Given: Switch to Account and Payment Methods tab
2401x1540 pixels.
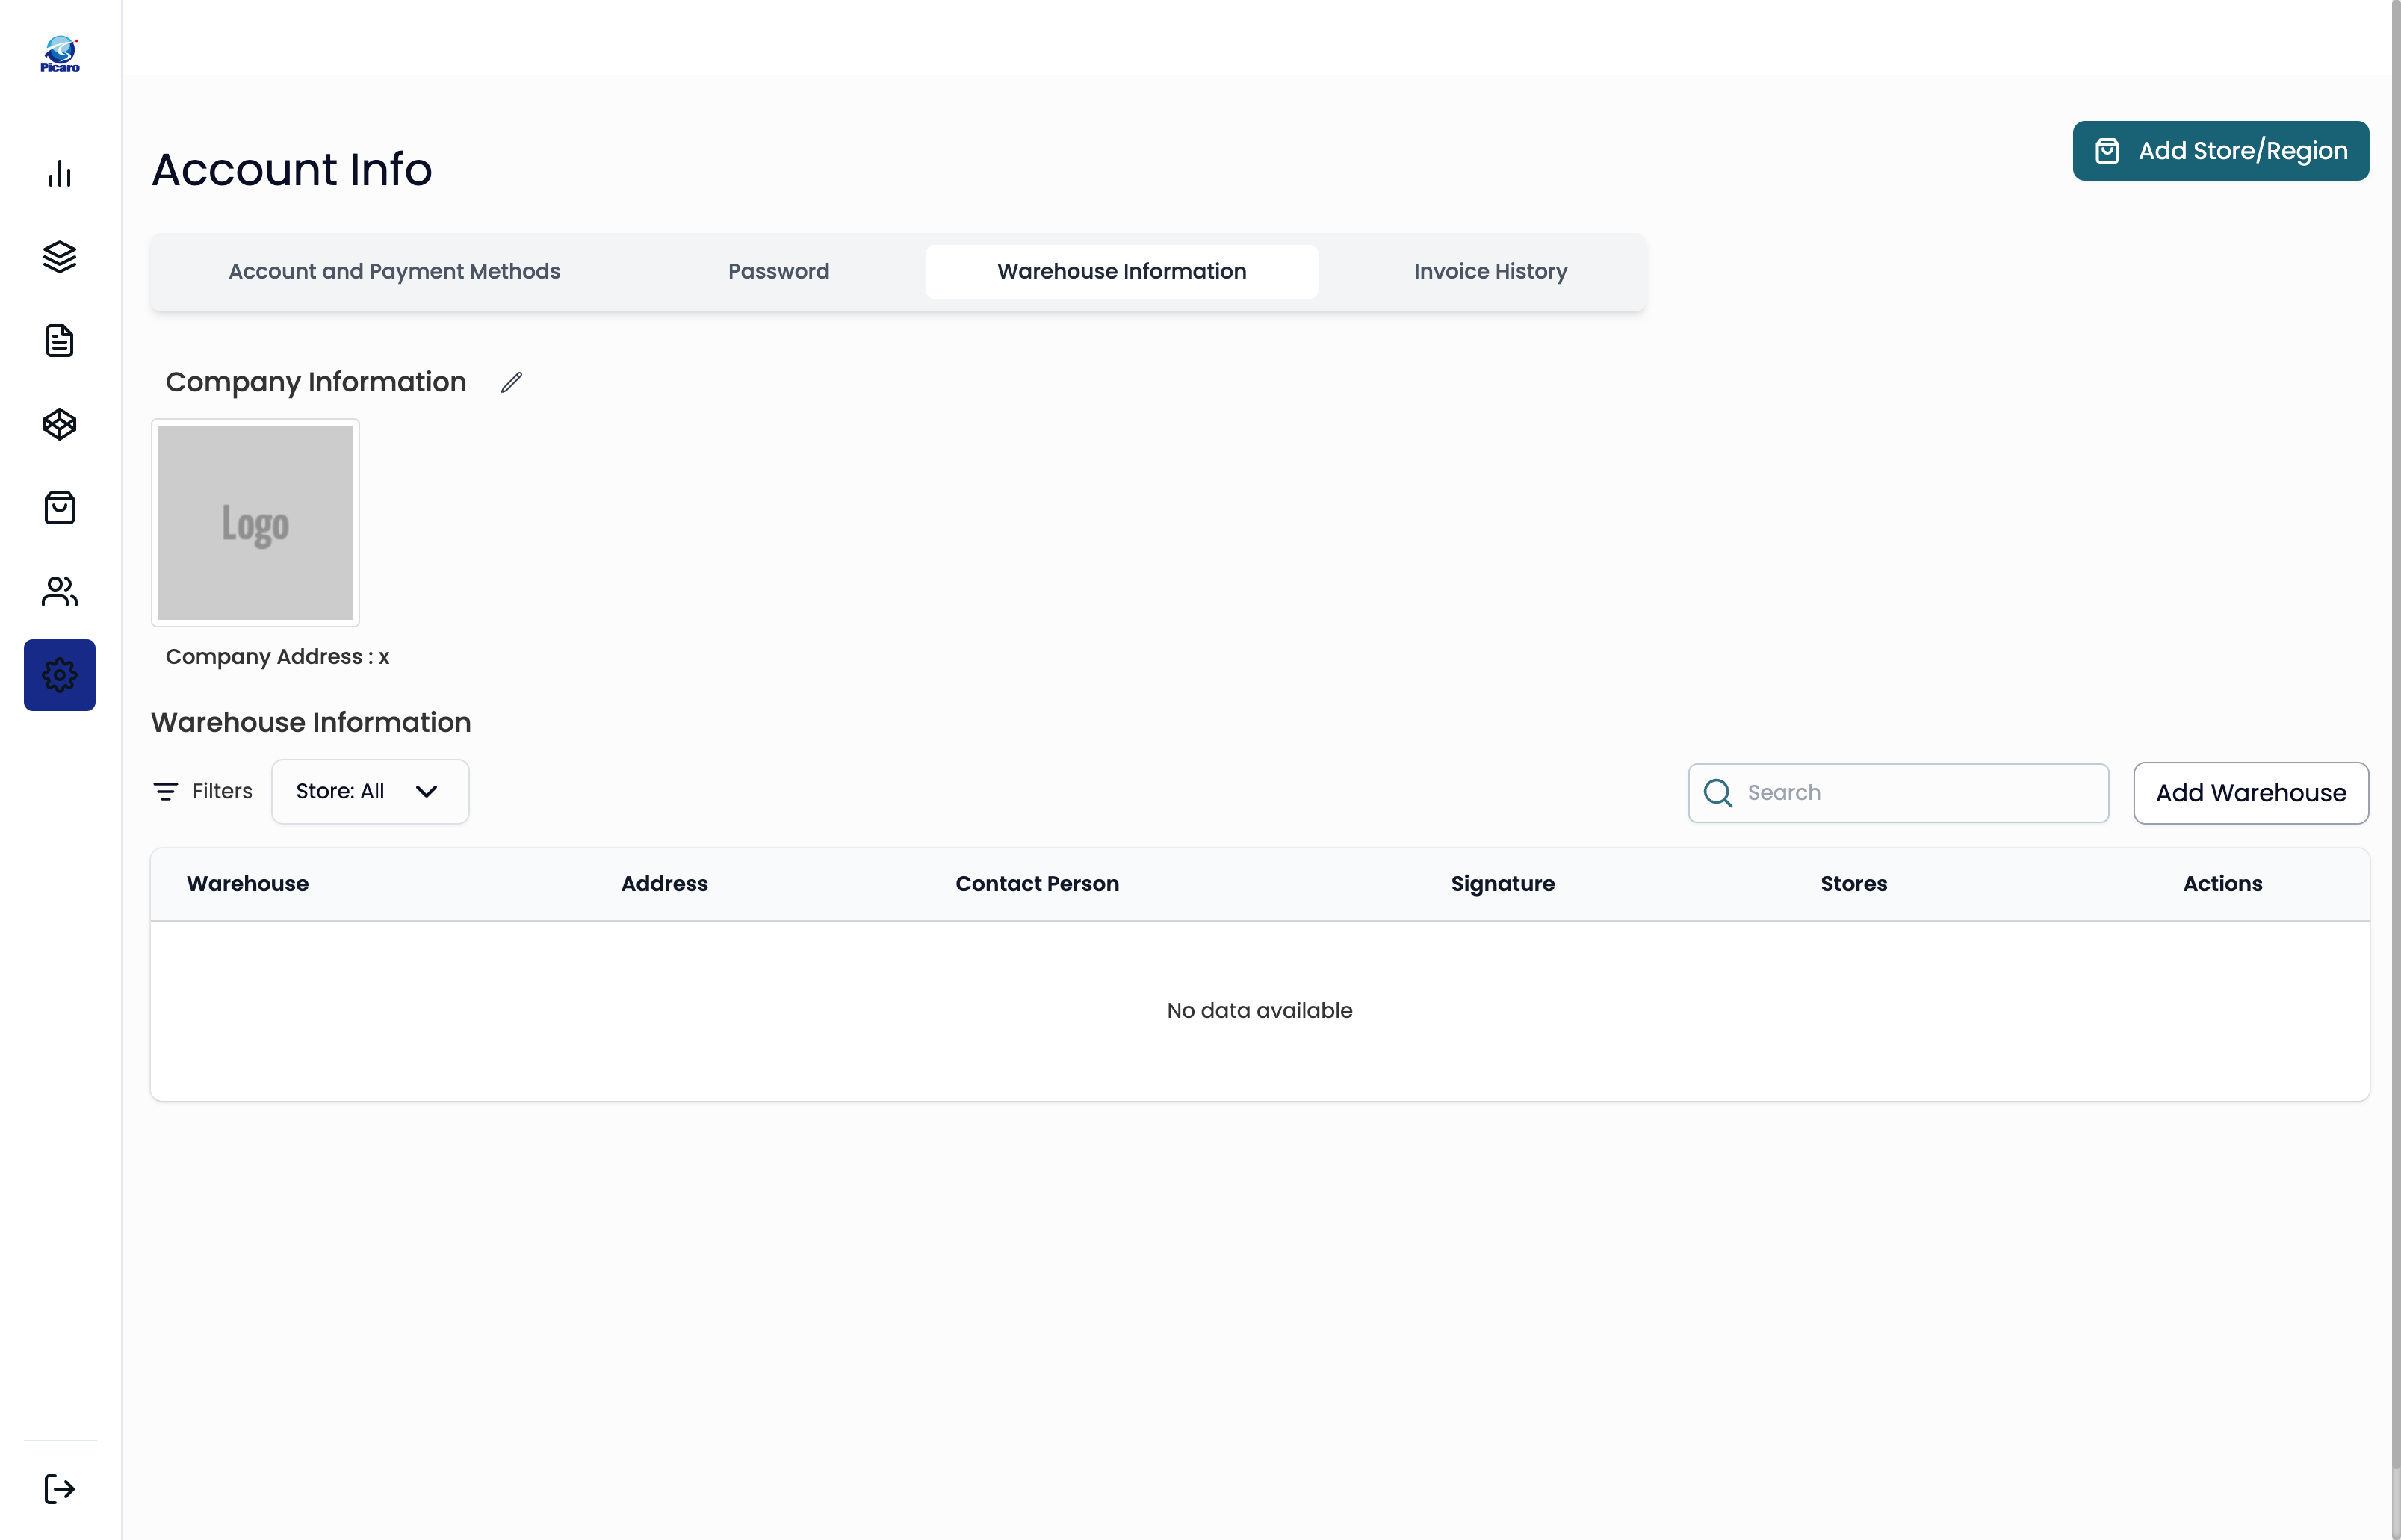Looking at the screenshot, I should click(x=394, y=271).
